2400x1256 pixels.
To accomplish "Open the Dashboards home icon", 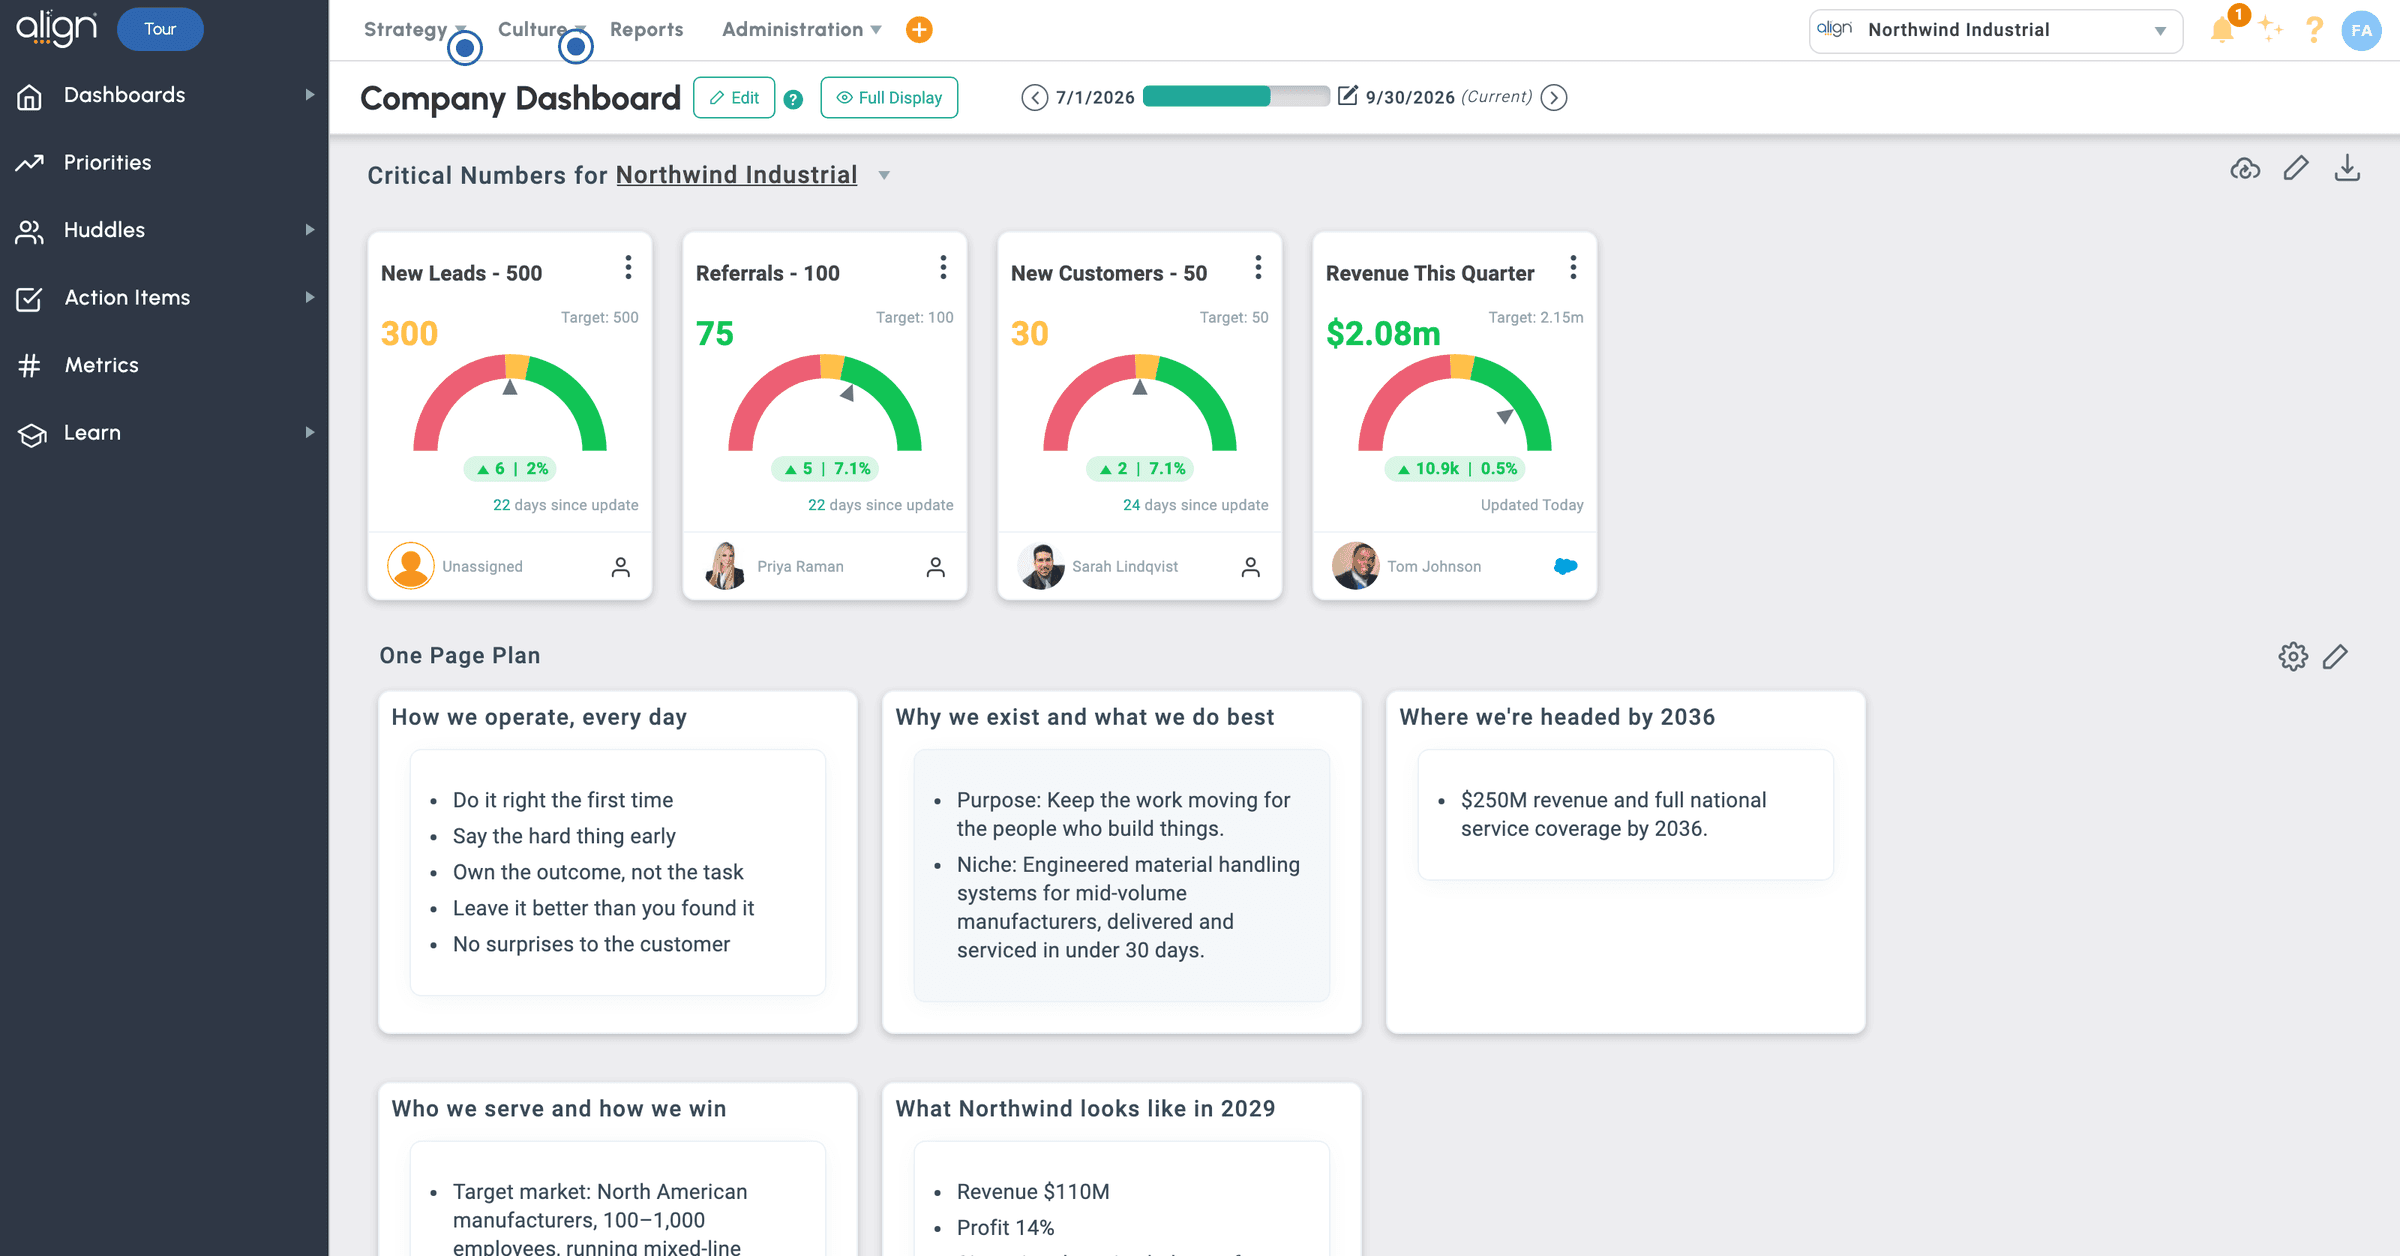I will click(30, 96).
